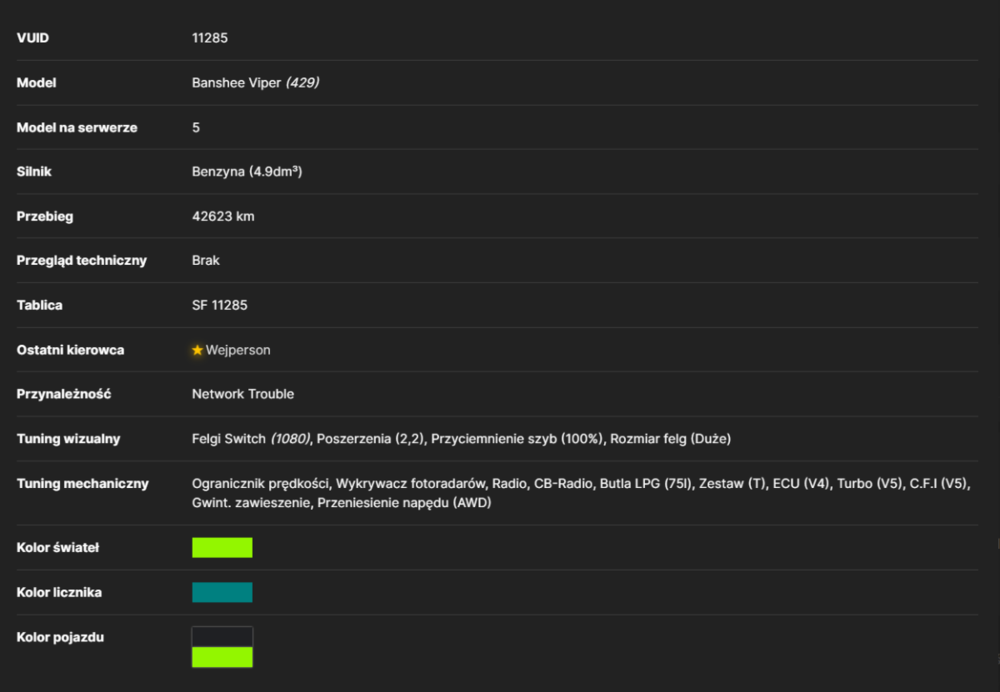The height and width of the screenshot is (692, 1000).
Task: Select the green Kolor świateł swatch
Action: point(222,547)
